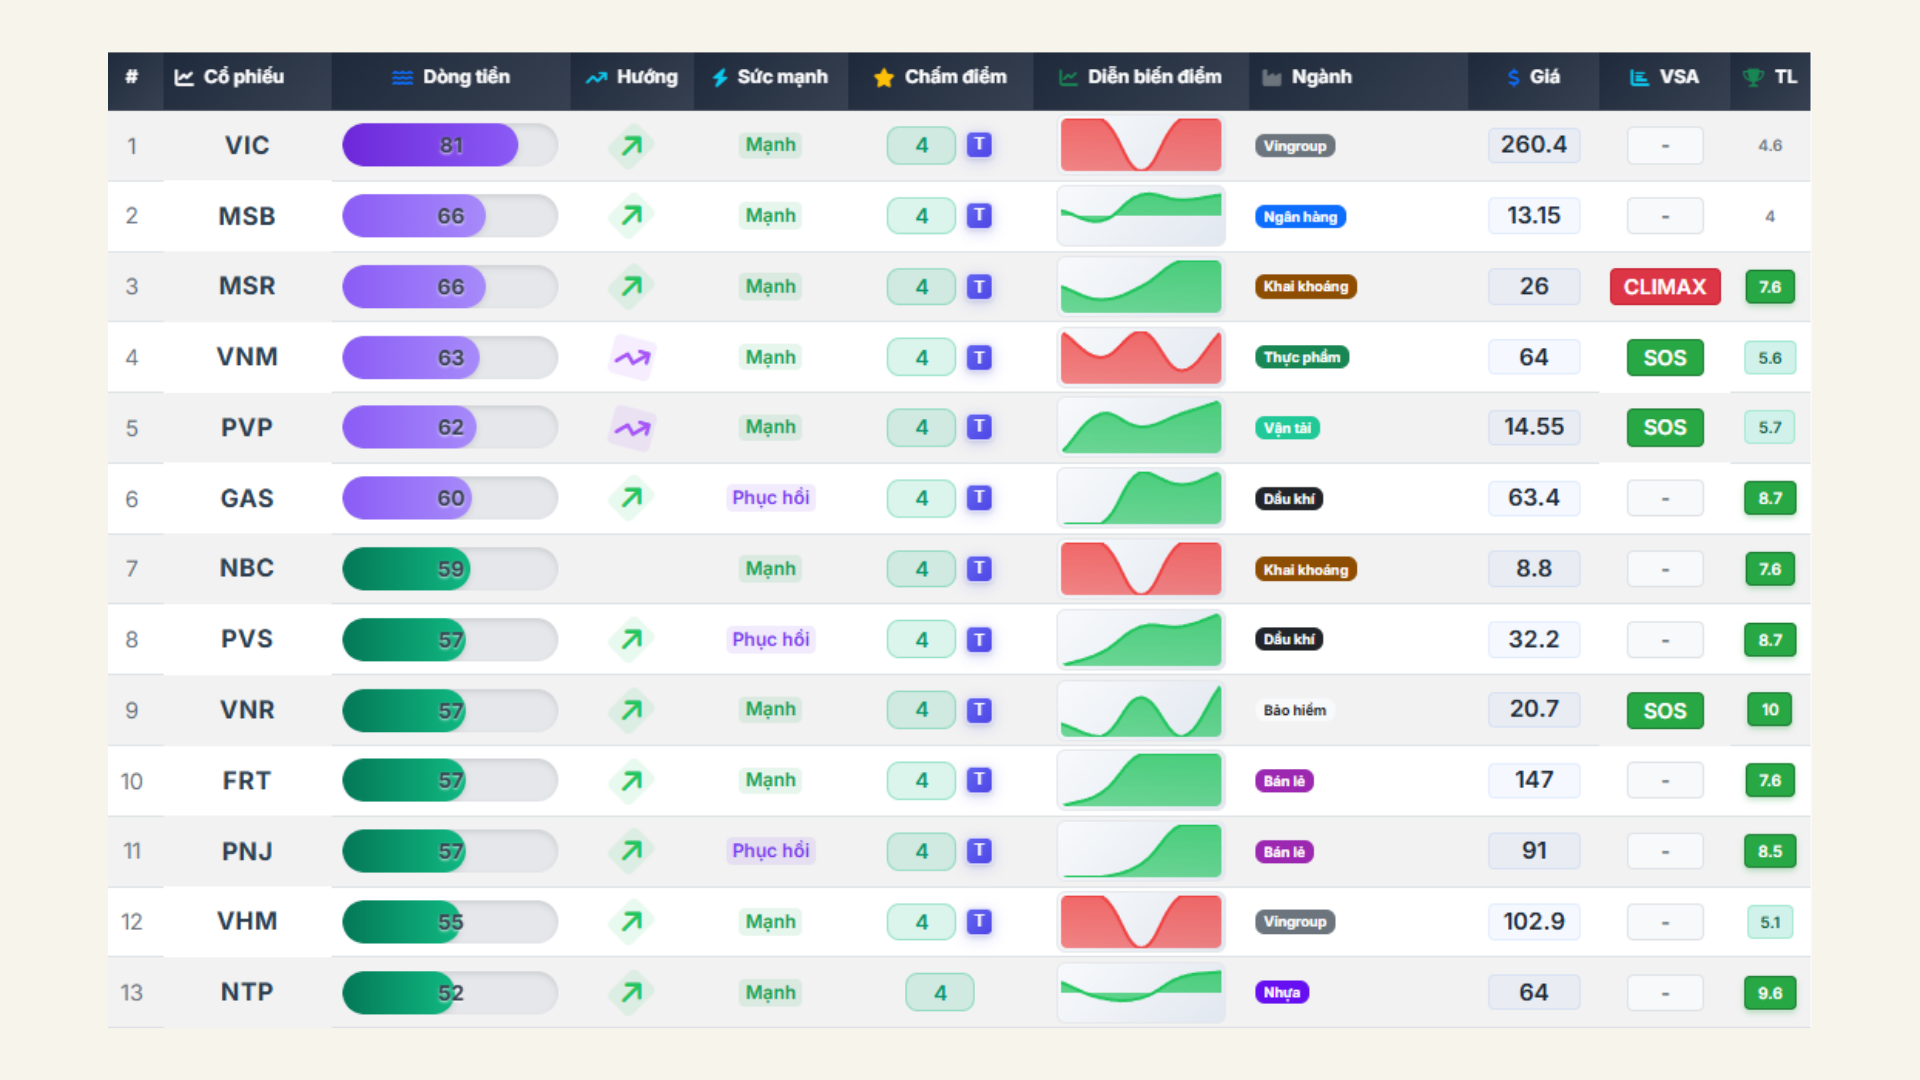Open the VIC stock ticker
Screen dimensions: 1920x1080
246,146
